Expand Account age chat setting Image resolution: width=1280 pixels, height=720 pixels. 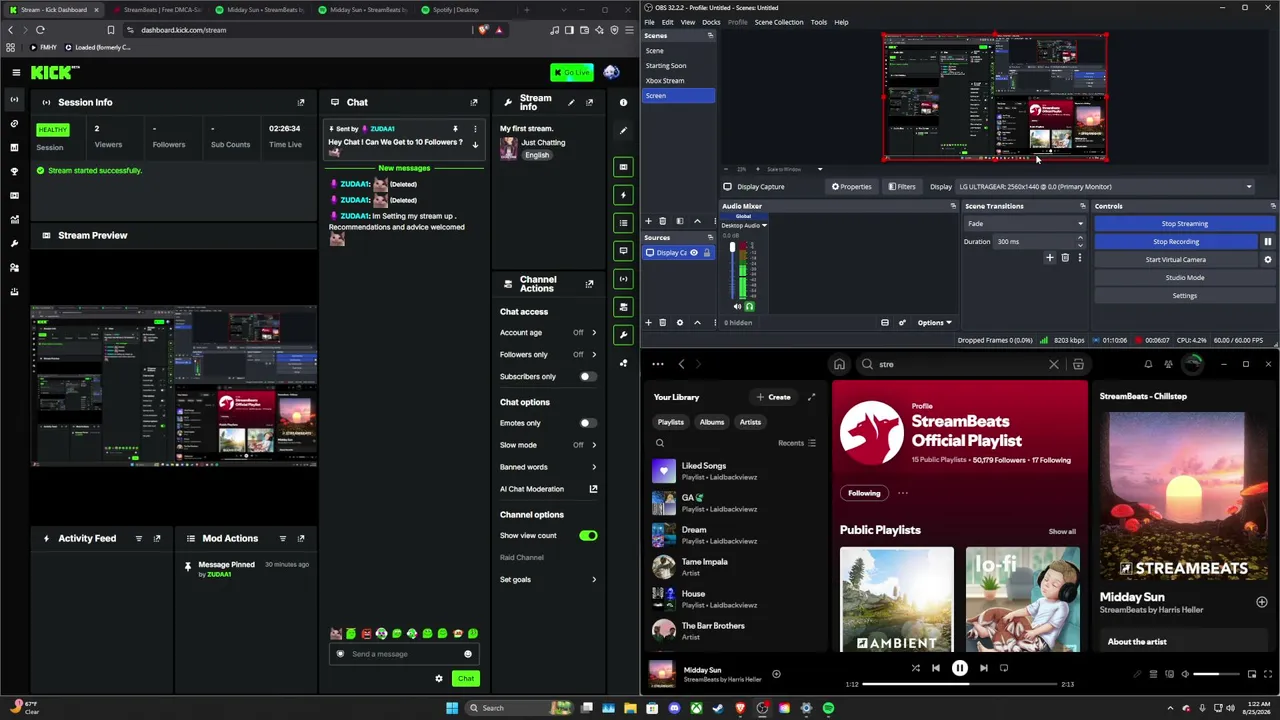coord(593,333)
